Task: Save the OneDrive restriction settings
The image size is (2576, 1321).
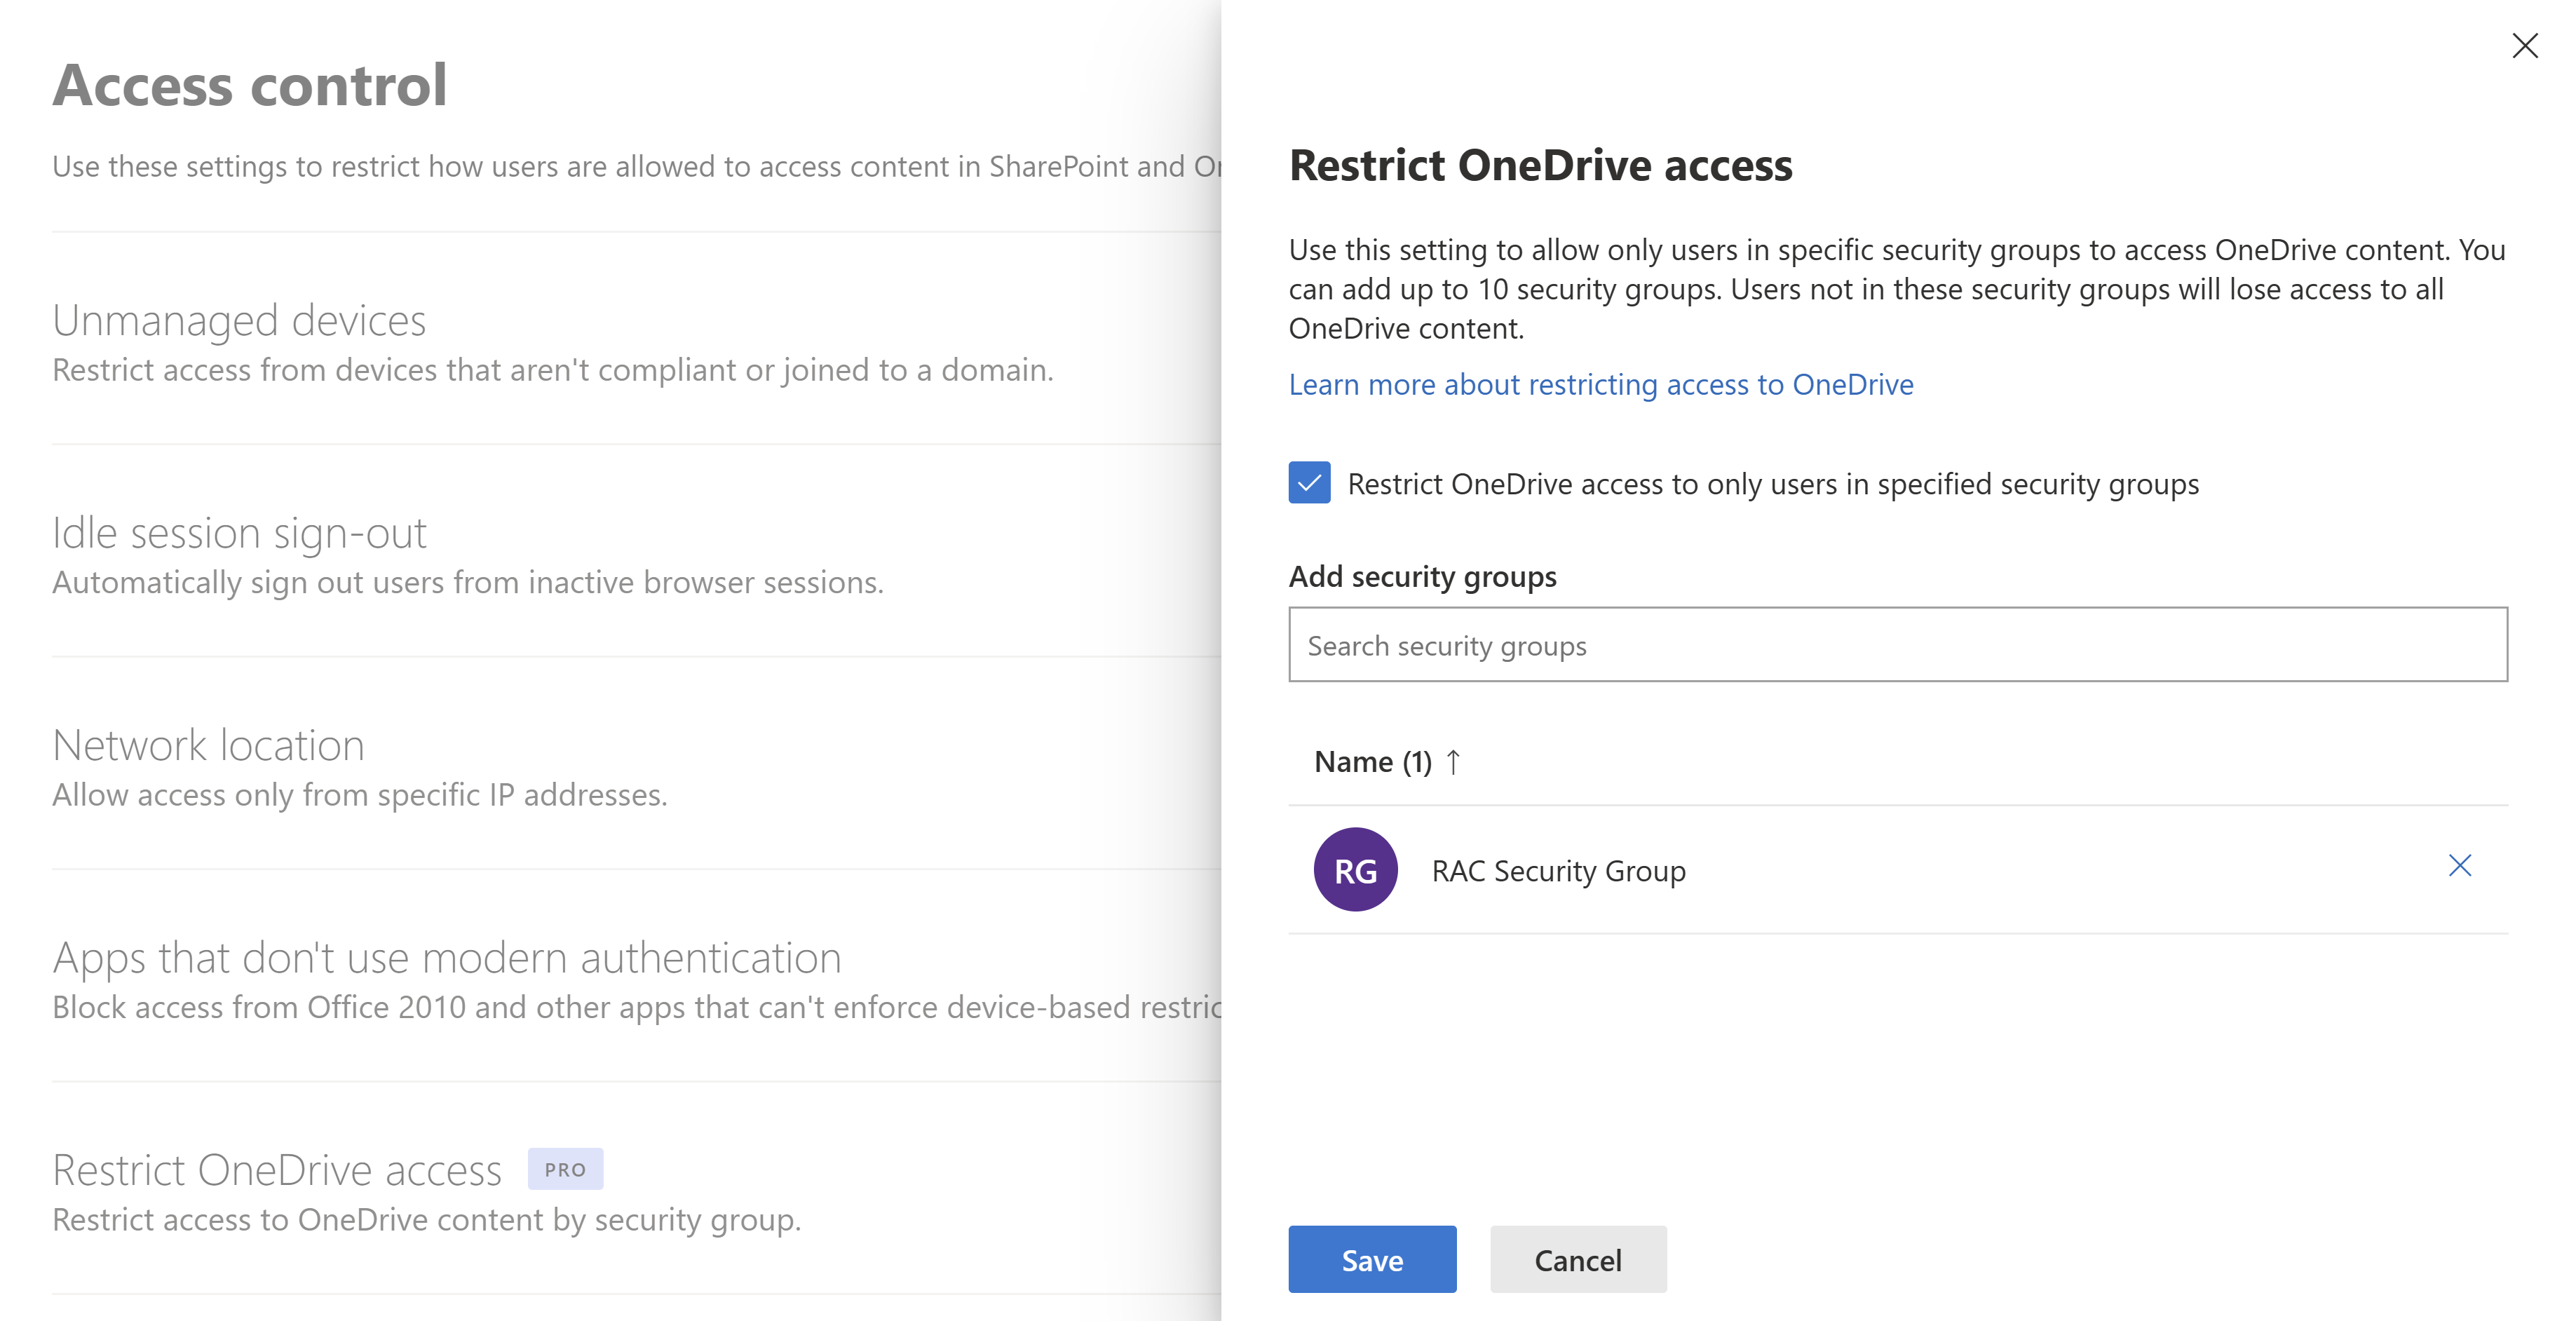Action: (x=1371, y=1259)
